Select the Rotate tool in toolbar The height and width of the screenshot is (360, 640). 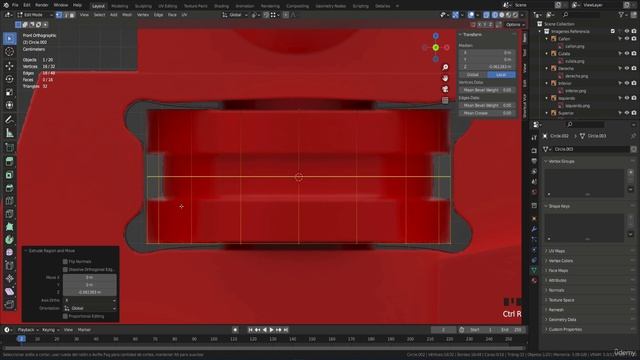pos(9,79)
